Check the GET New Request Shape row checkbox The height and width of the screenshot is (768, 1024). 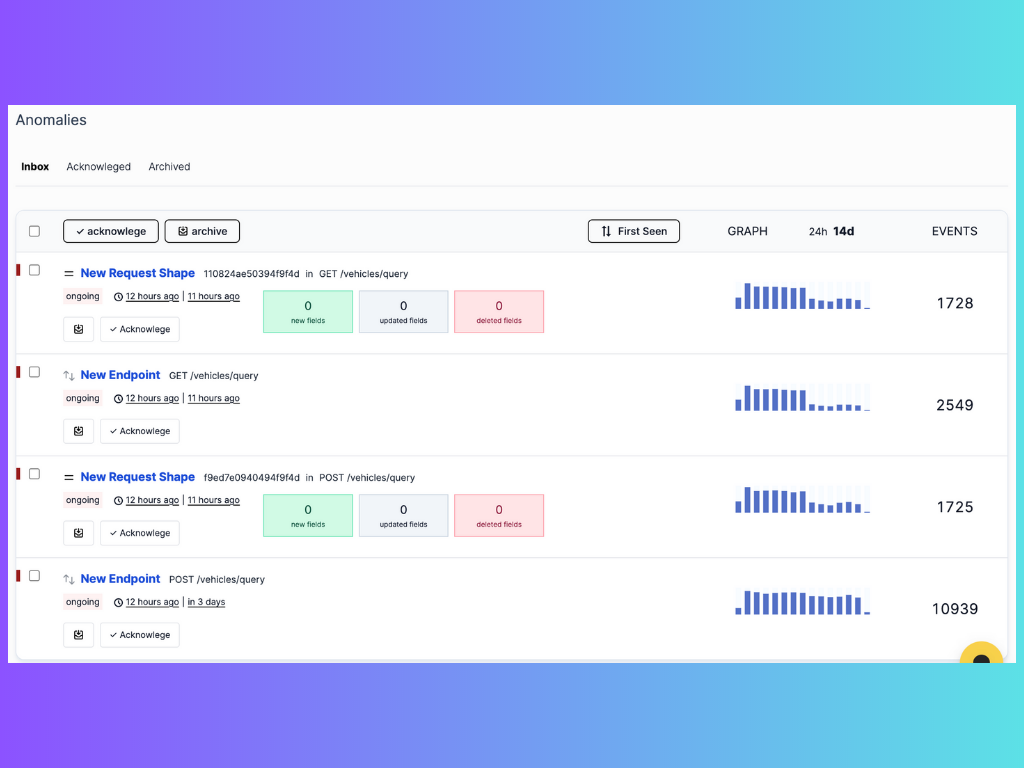point(34,269)
